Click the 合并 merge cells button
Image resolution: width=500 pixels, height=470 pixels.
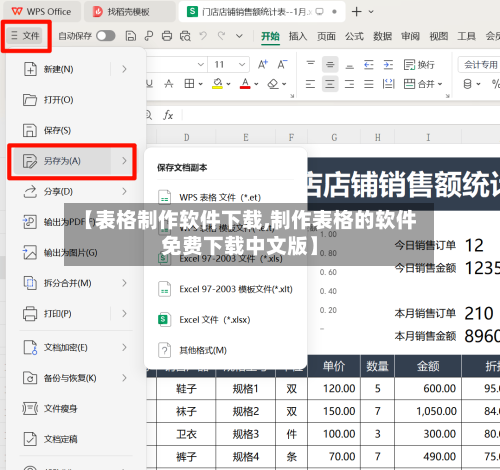click(423, 84)
